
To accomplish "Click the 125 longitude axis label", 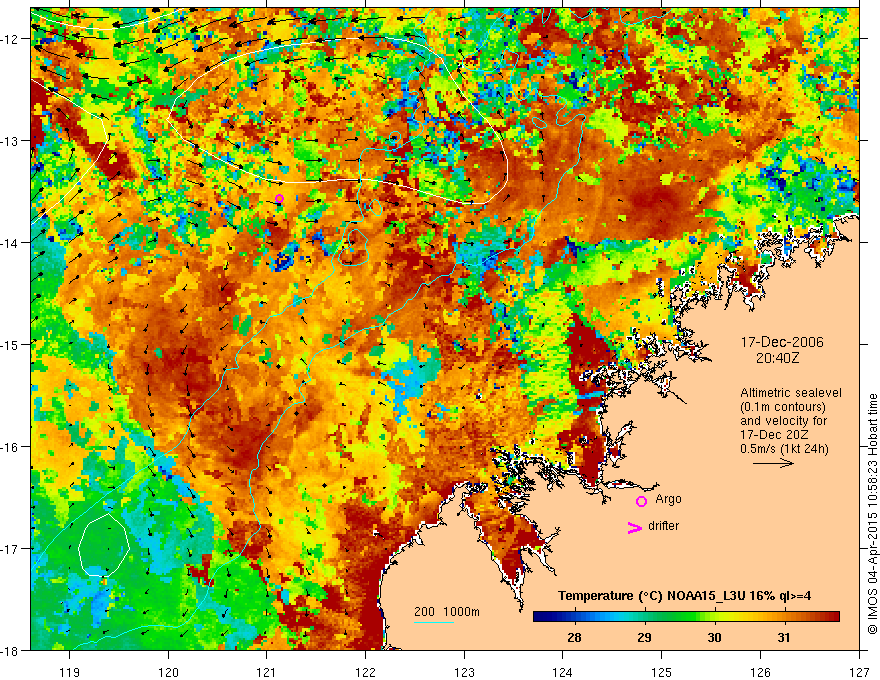I will pos(662,672).
